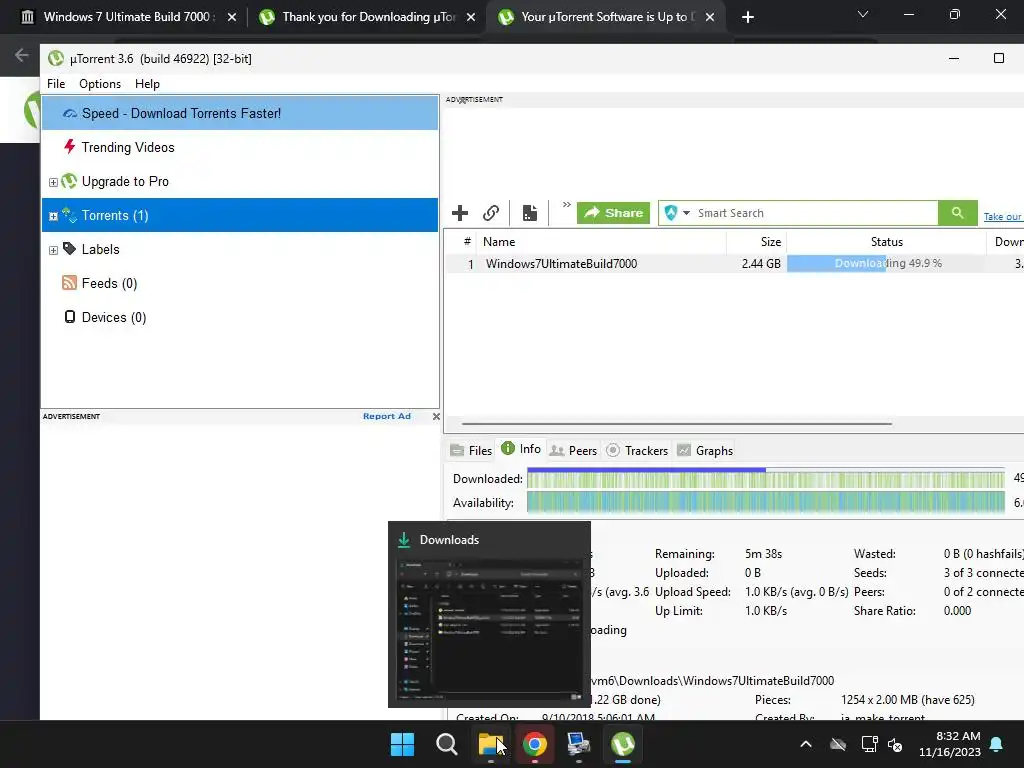Open a new browser tab
Image resolution: width=1024 pixels, height=768 pixels.
pos(748,17)
